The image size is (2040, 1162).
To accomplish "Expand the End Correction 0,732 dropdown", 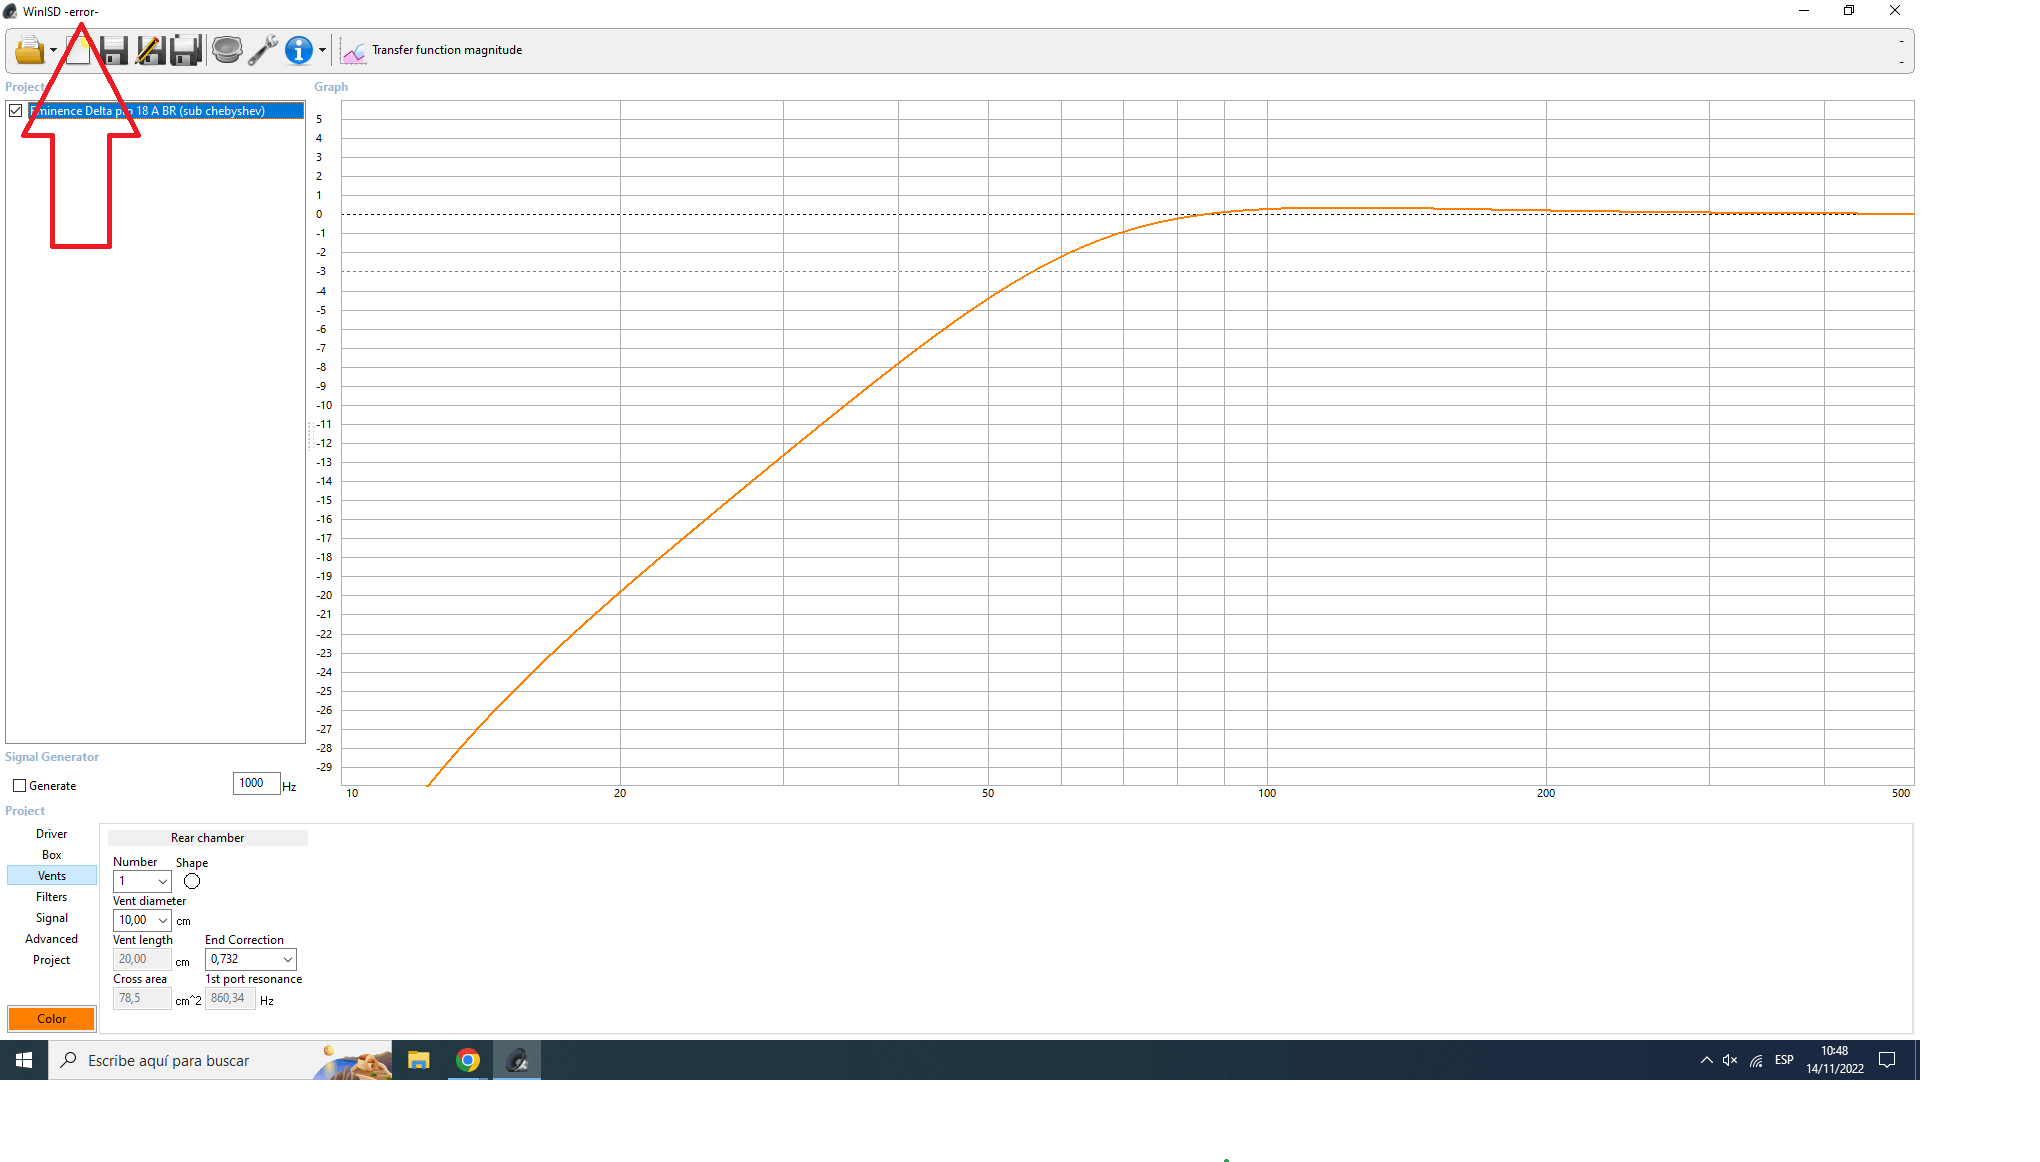I will click(x=288, y=959).
